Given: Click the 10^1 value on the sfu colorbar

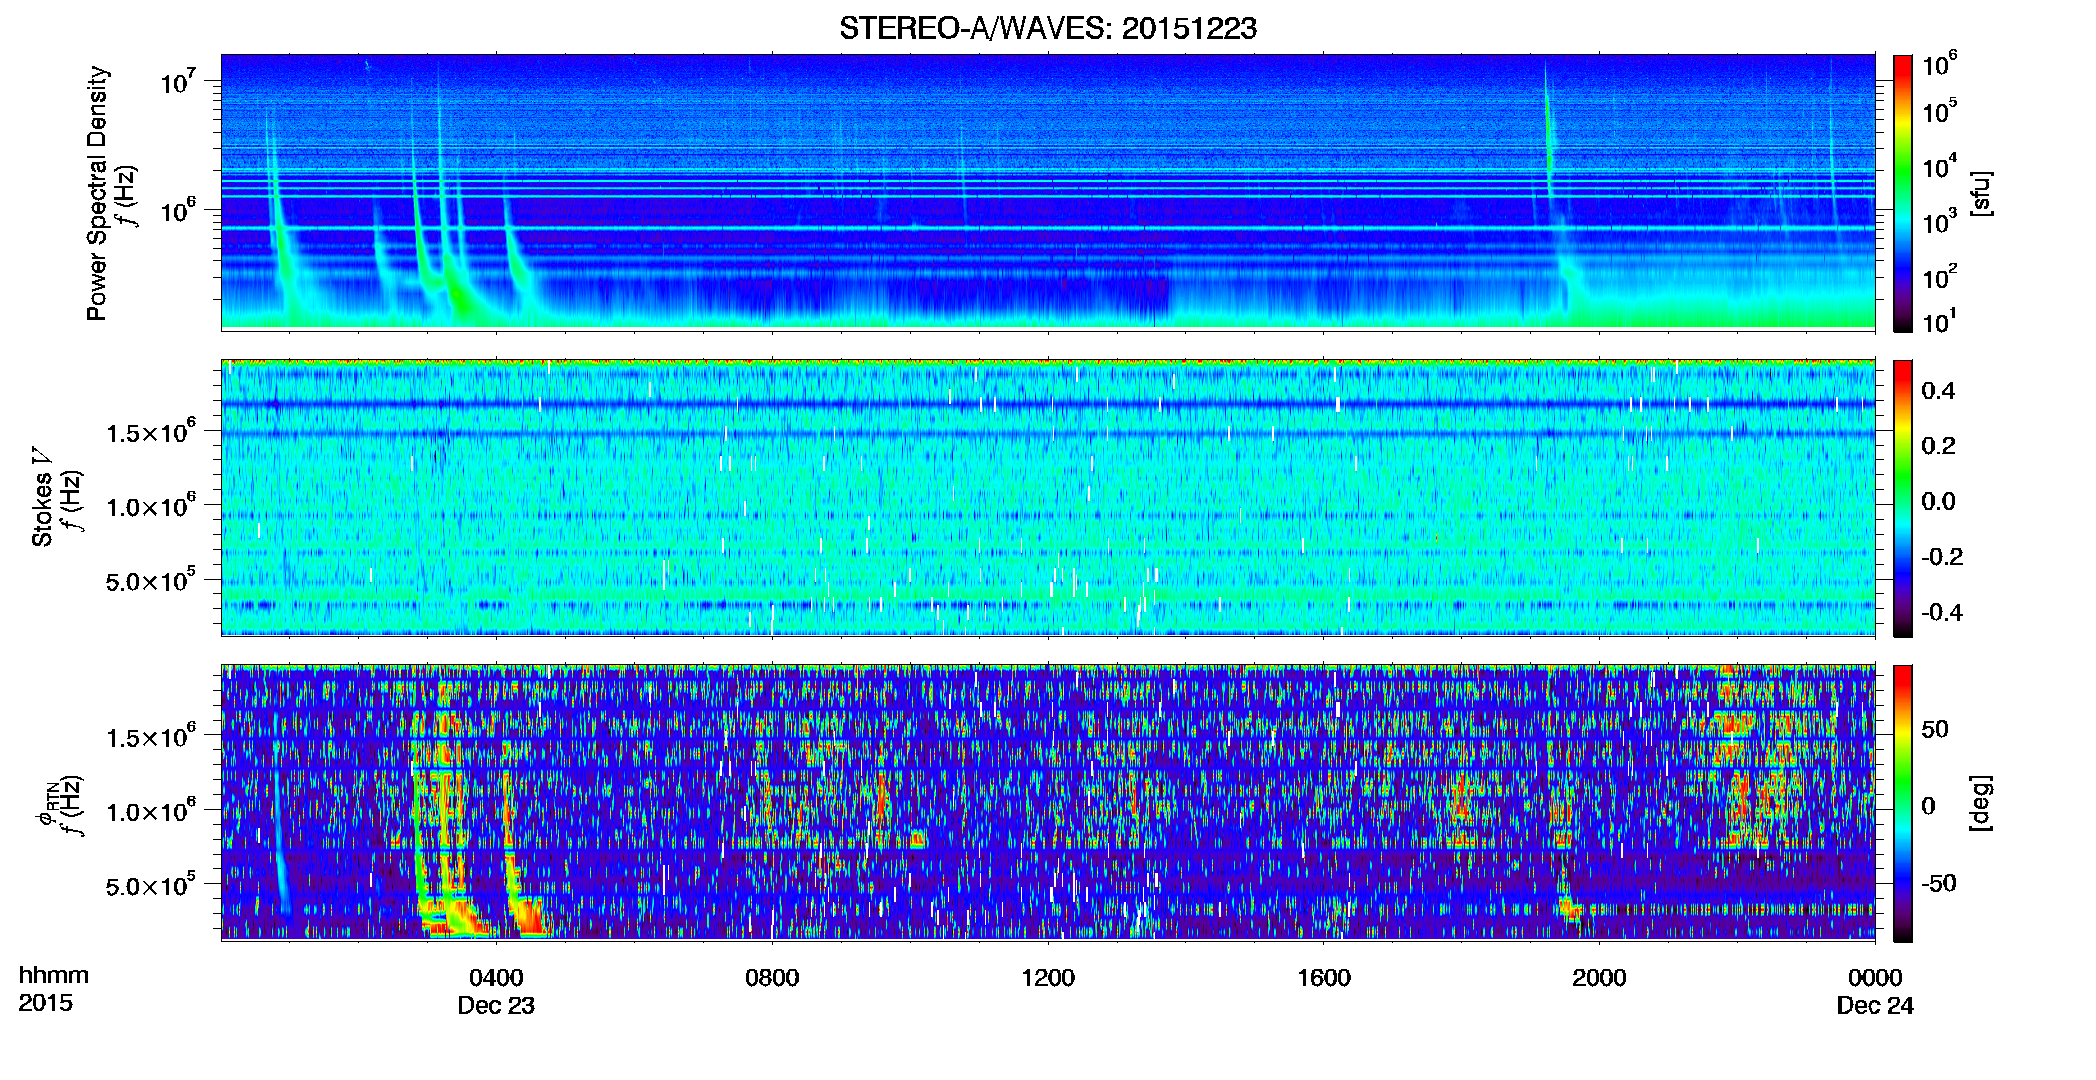Looking at the screenshot, I should [x=1940, y=321].
